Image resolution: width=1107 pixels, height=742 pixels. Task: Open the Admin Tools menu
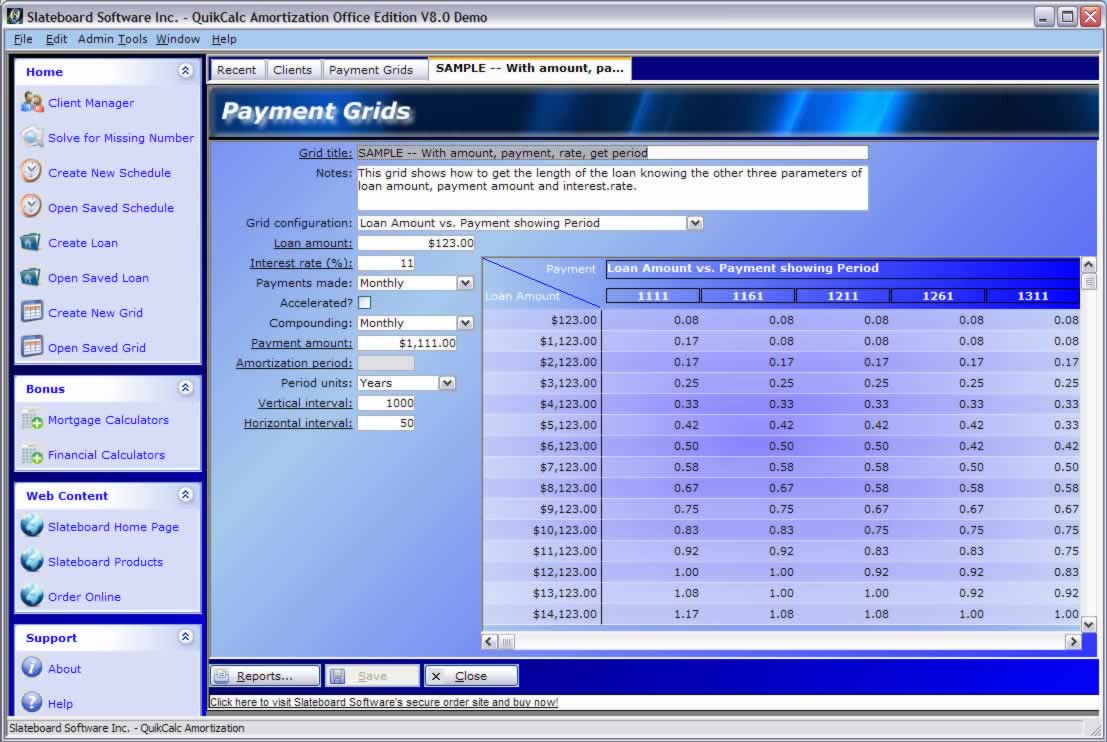pos(112,39)
